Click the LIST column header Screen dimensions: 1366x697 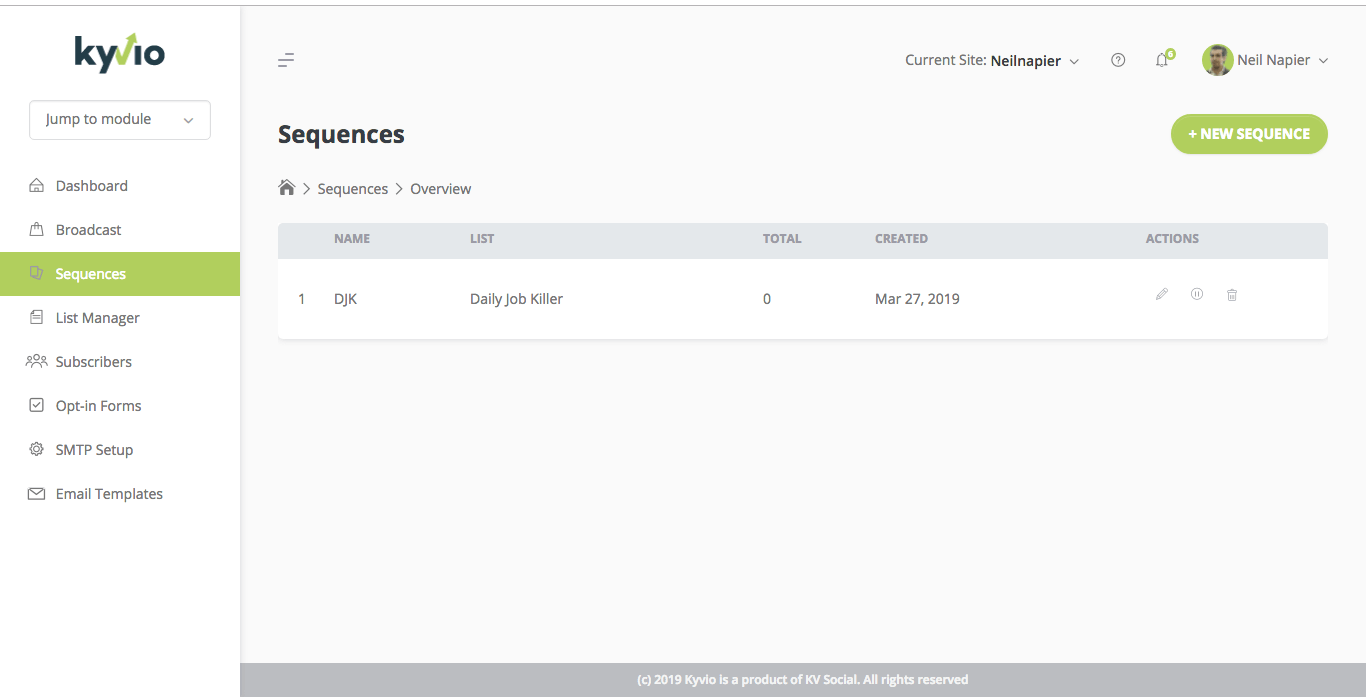point(482,239)
